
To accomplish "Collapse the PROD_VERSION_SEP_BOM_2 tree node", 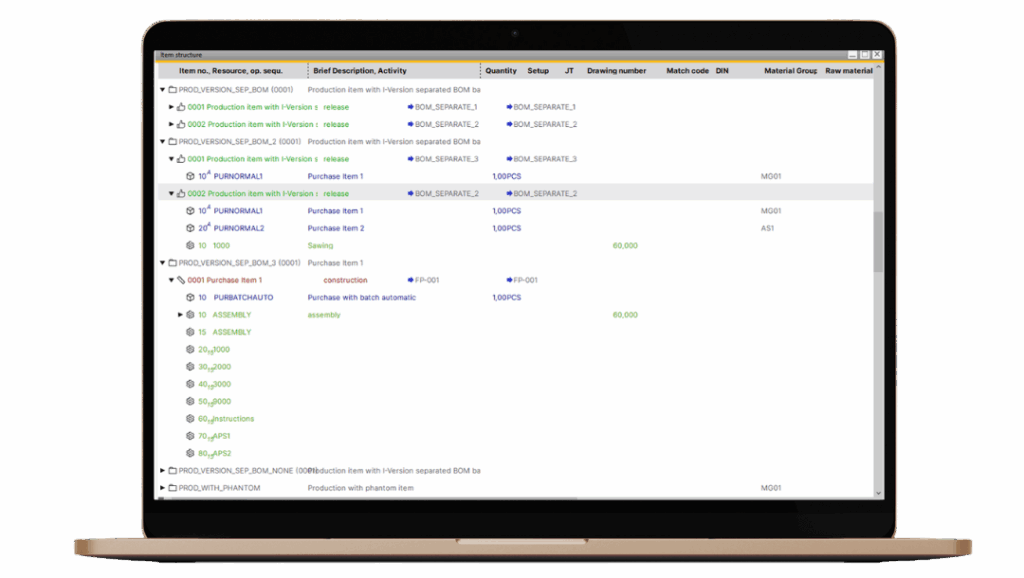I will click(162, 141).
